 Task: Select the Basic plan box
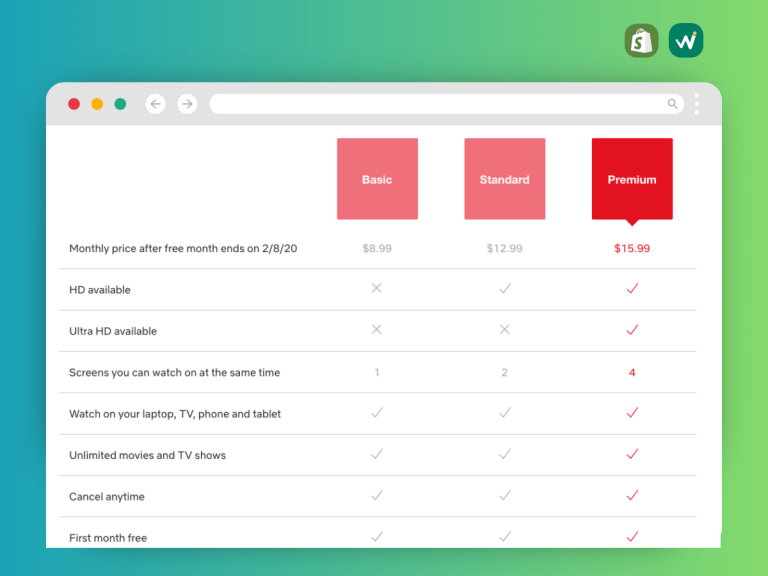coord(377,179)
